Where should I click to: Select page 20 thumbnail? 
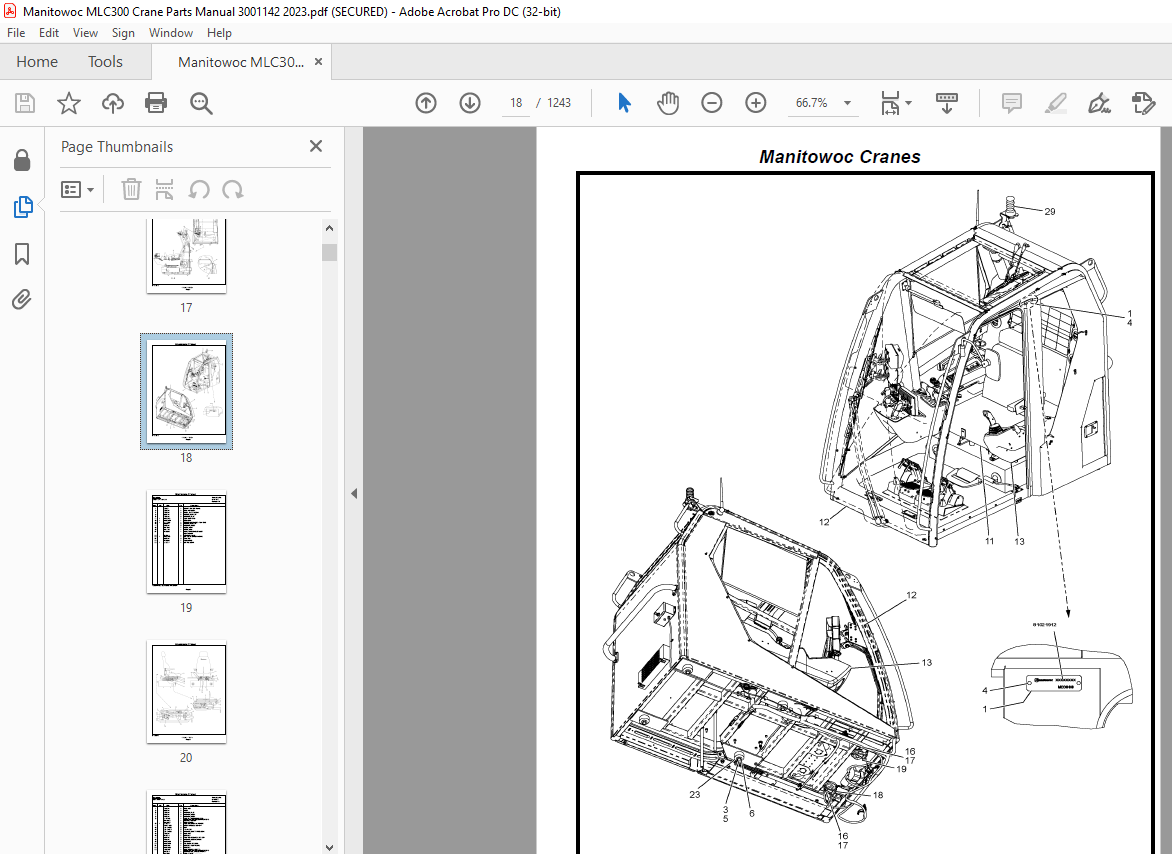(x=187, y=692)
